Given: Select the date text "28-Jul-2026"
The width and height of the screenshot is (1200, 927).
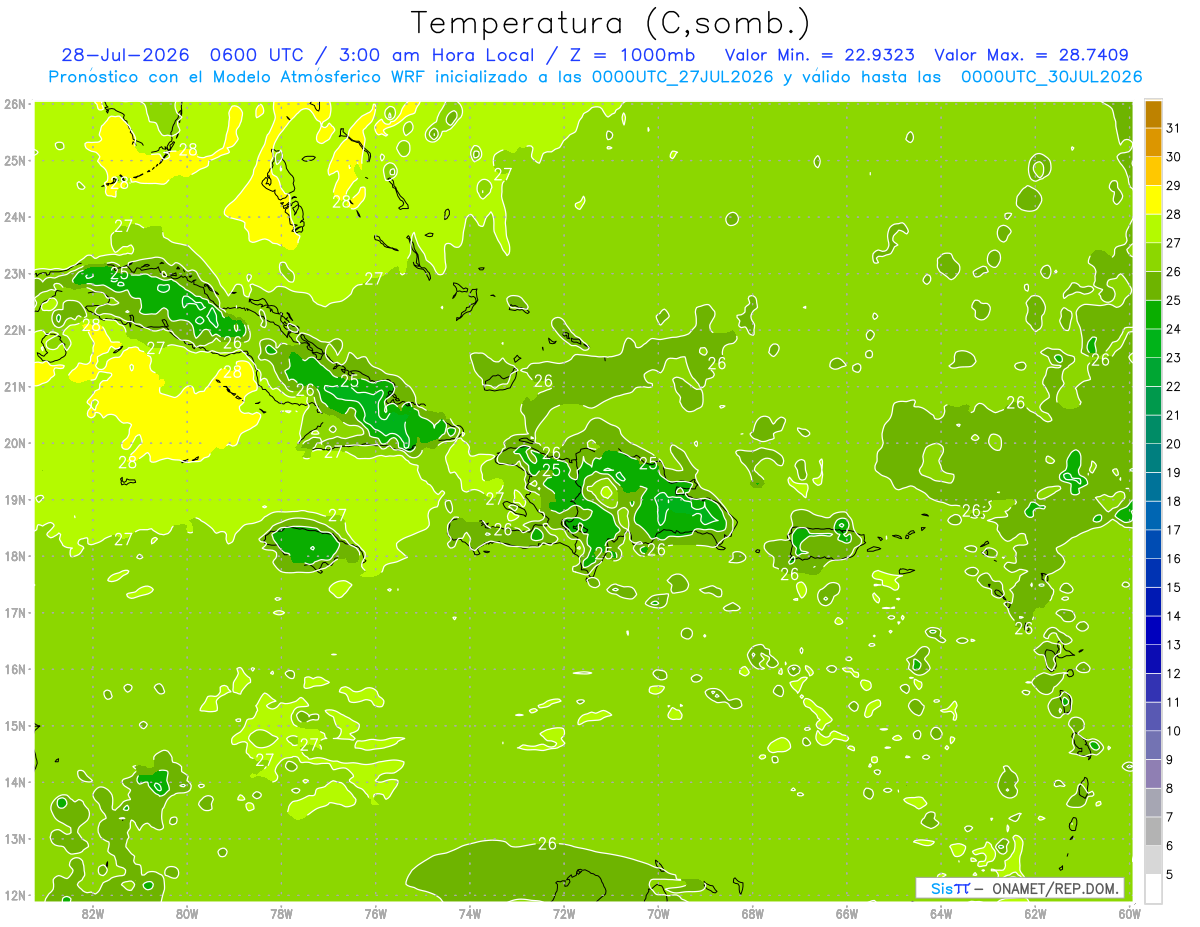Looking at the screenshot, I should pos(126,55).
